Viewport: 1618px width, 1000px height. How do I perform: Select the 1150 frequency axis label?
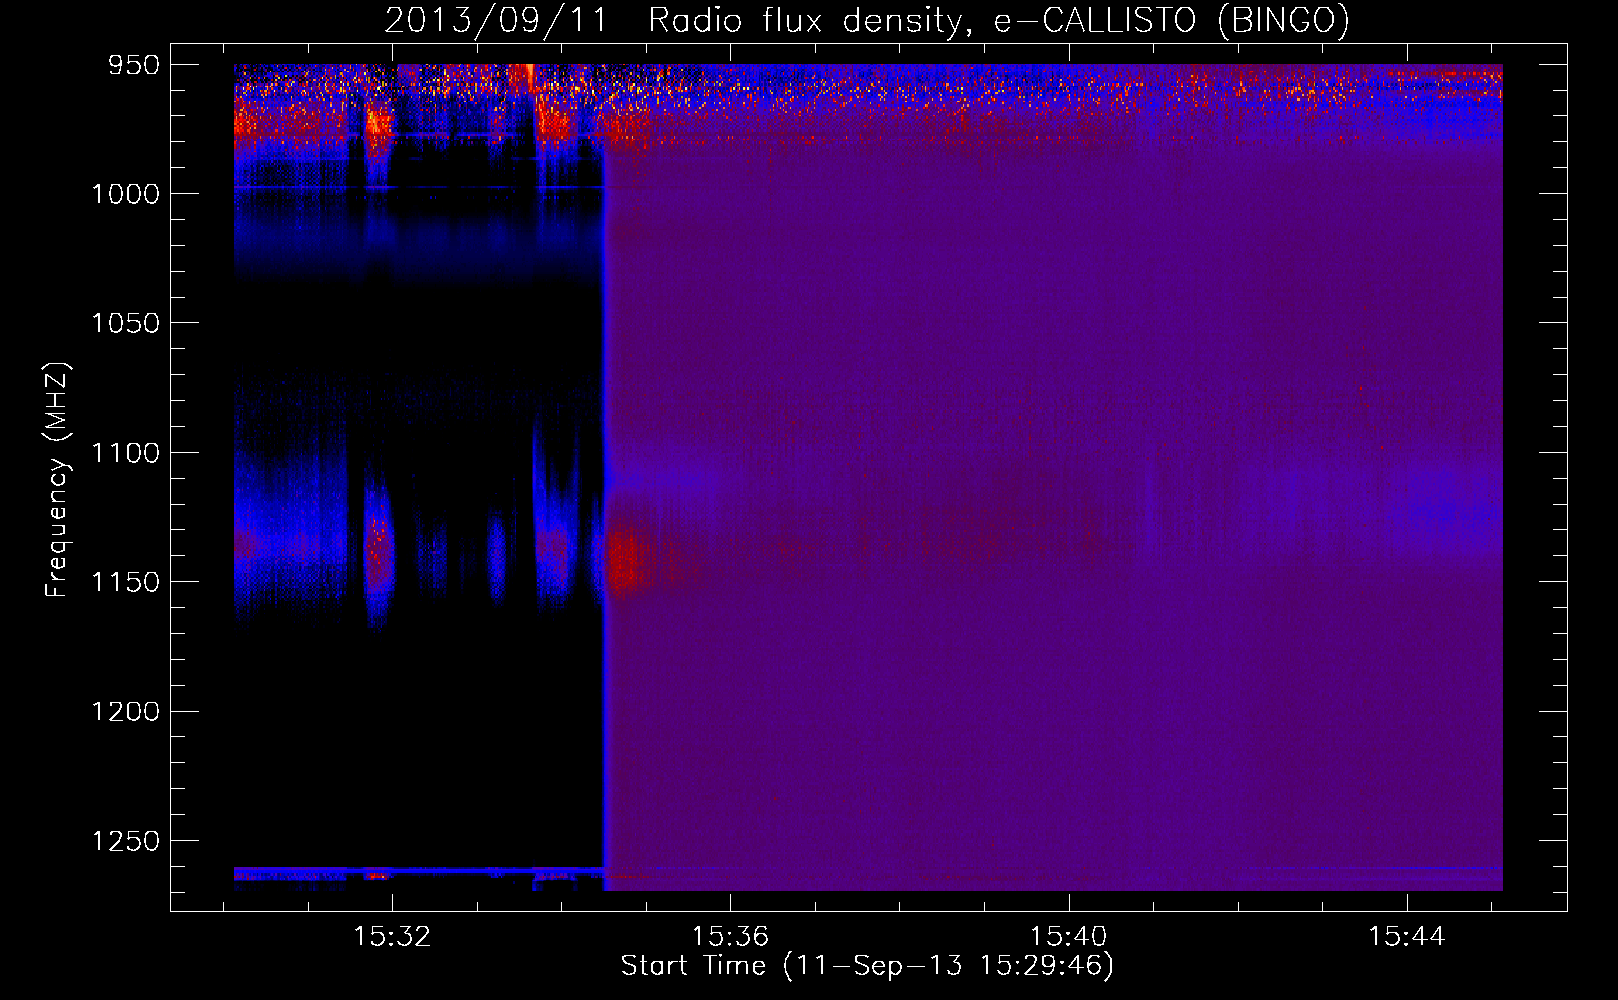pos(125,582)
